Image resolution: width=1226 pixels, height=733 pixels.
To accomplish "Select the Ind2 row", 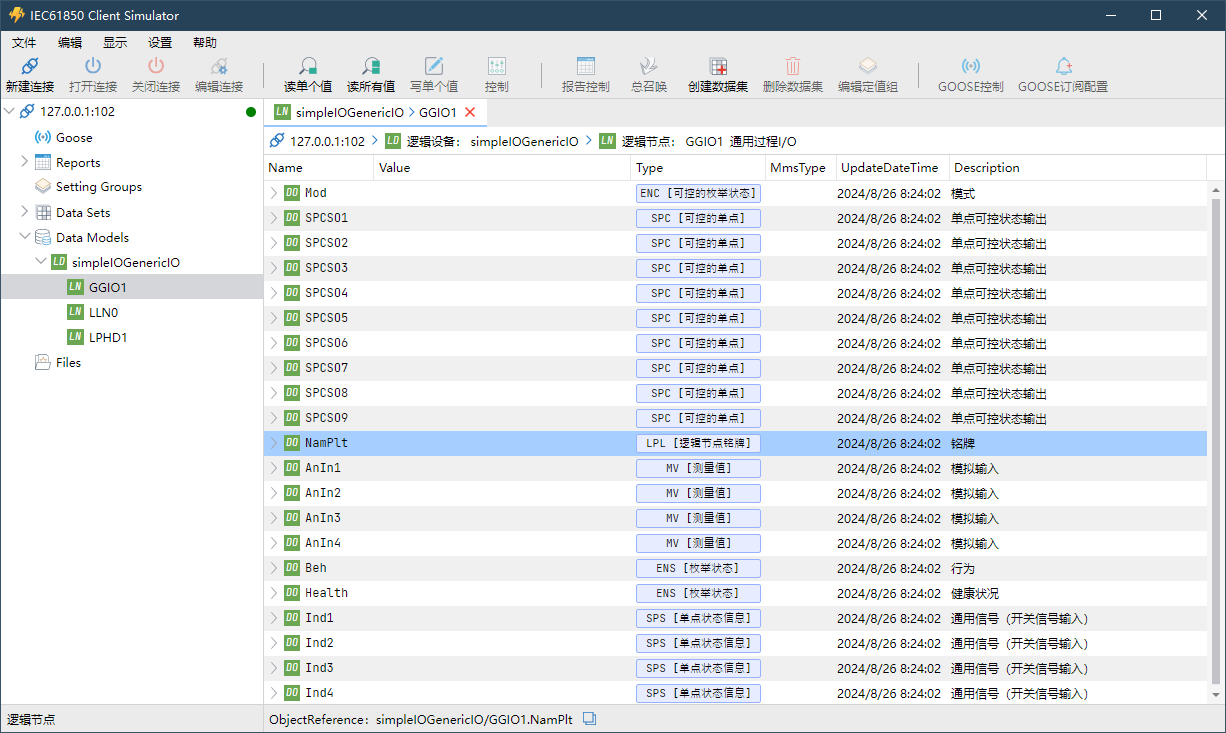I will pos(735,643).
